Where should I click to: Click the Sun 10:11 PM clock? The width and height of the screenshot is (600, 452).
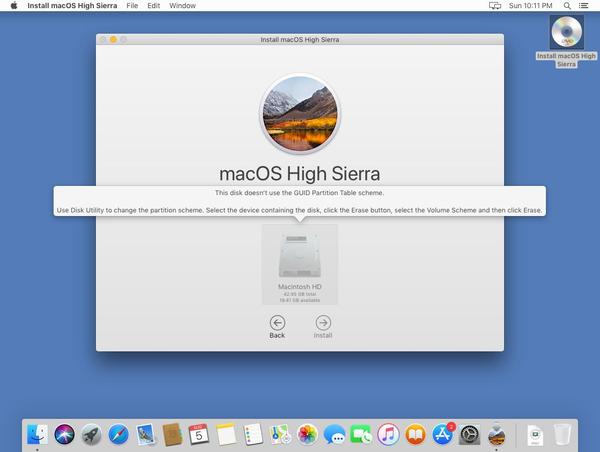tap(530, 6)
